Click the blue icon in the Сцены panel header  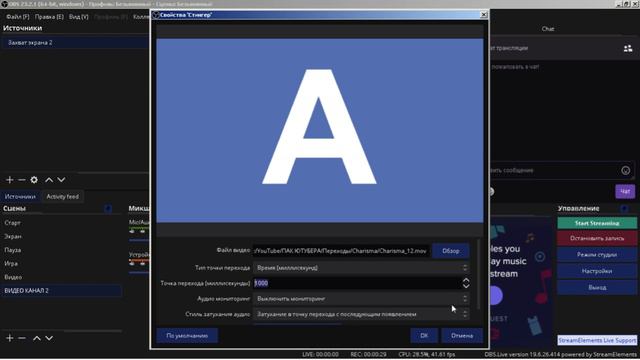pos(108,209)
